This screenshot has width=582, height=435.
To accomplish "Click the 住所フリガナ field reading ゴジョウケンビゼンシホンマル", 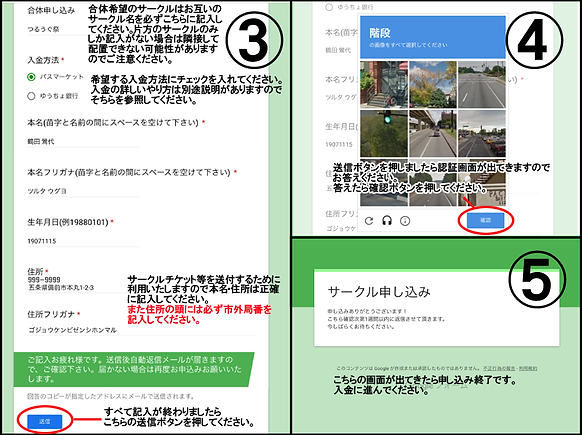I will pyautogui.click(x=141, y=330).
